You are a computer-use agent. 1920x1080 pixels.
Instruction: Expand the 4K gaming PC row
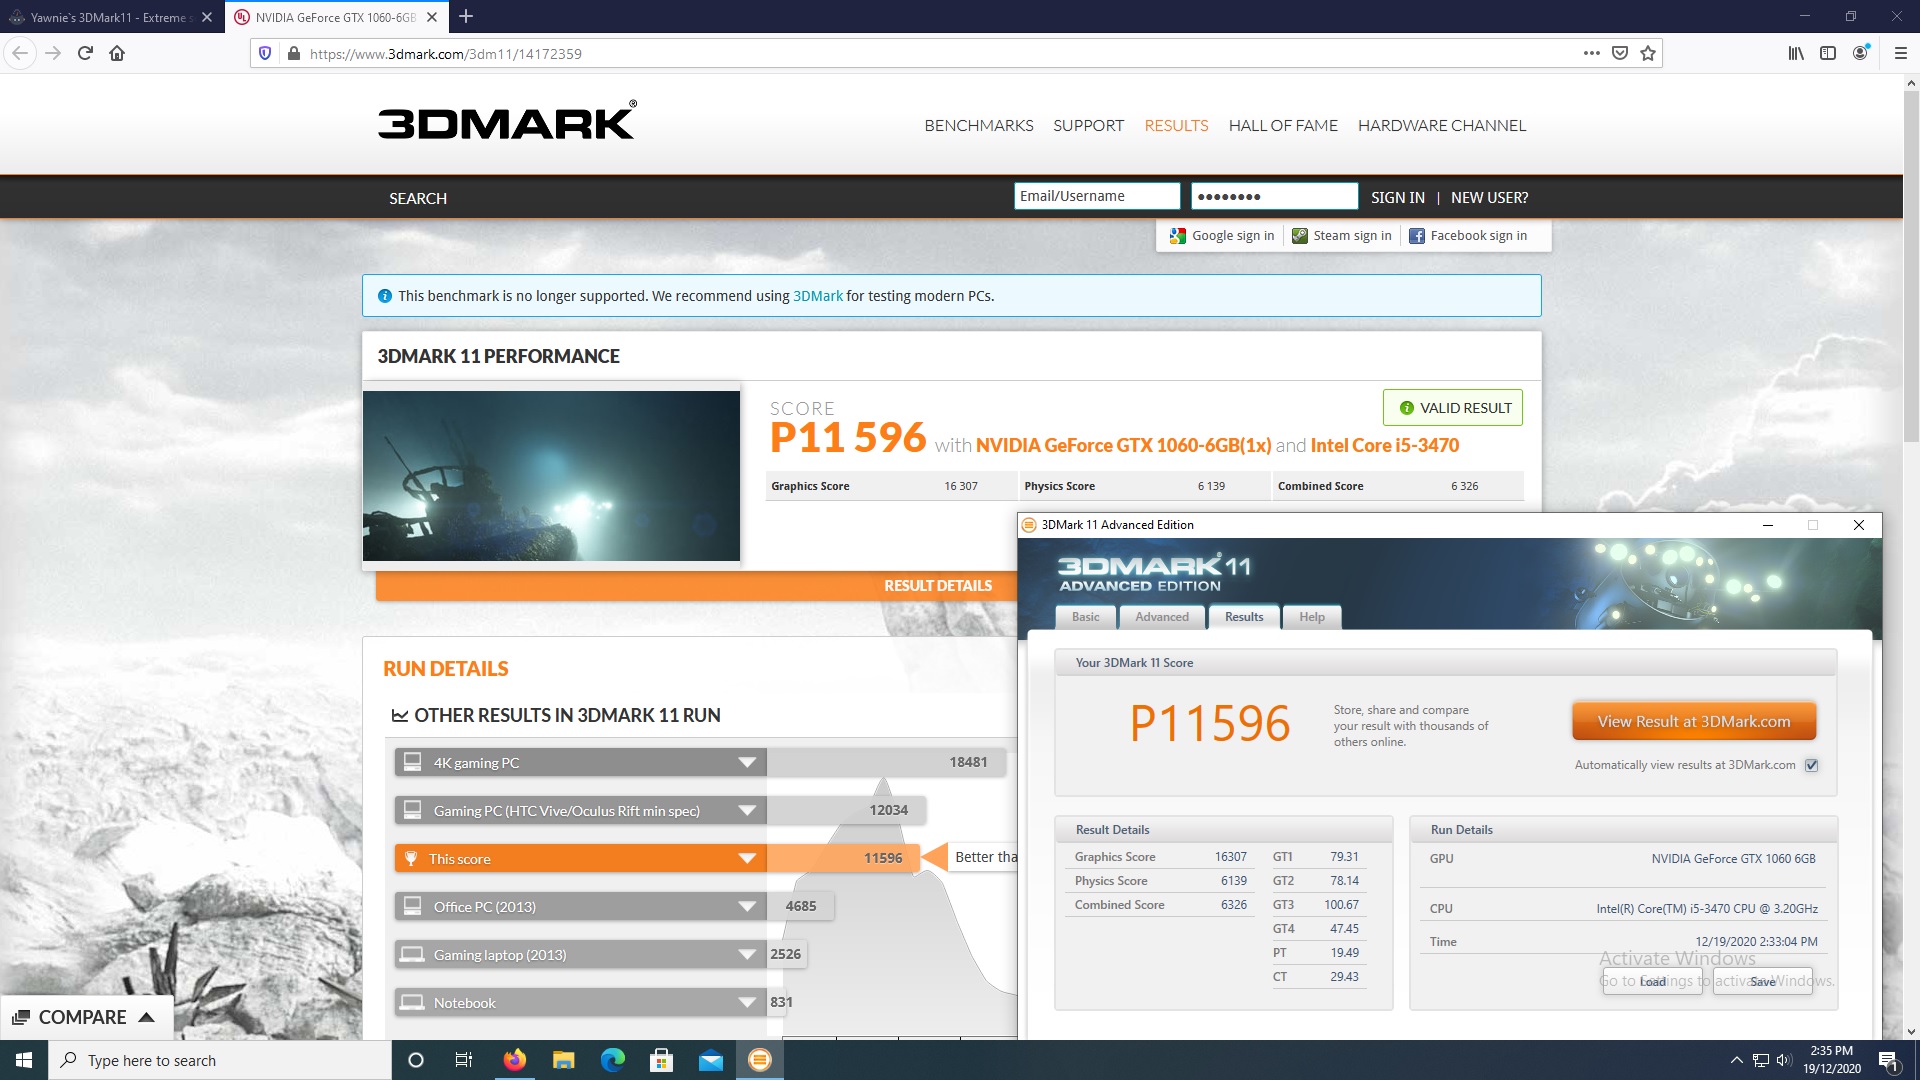click(580, 762)
